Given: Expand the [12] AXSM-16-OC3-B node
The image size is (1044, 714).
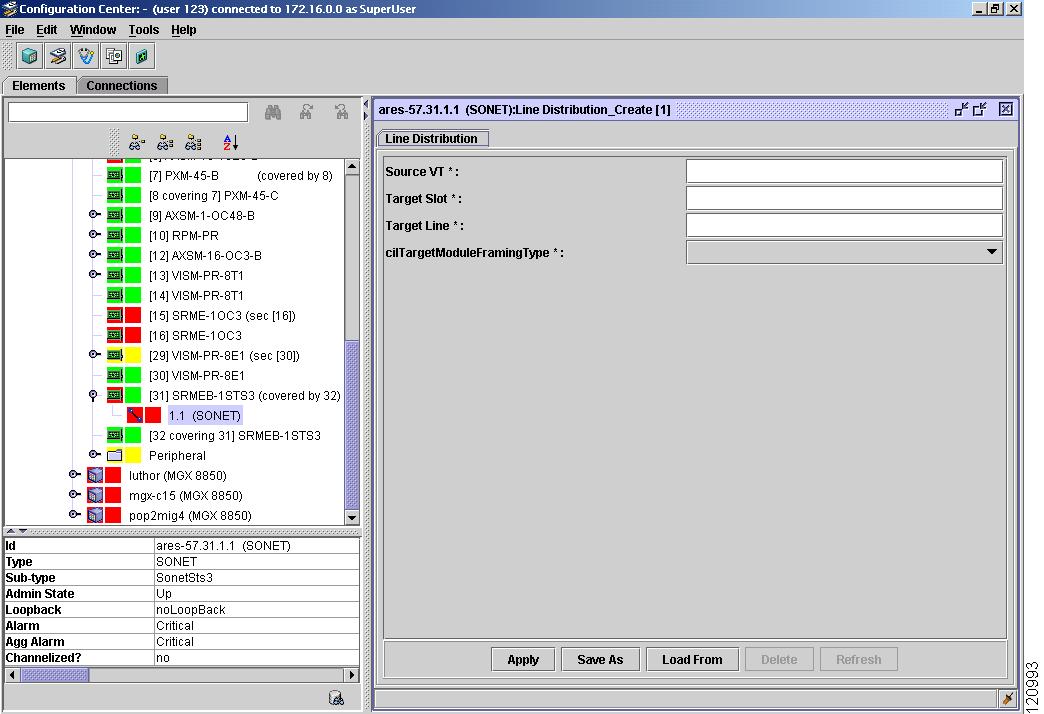Looking at the screenshot, I should [95, 254].
